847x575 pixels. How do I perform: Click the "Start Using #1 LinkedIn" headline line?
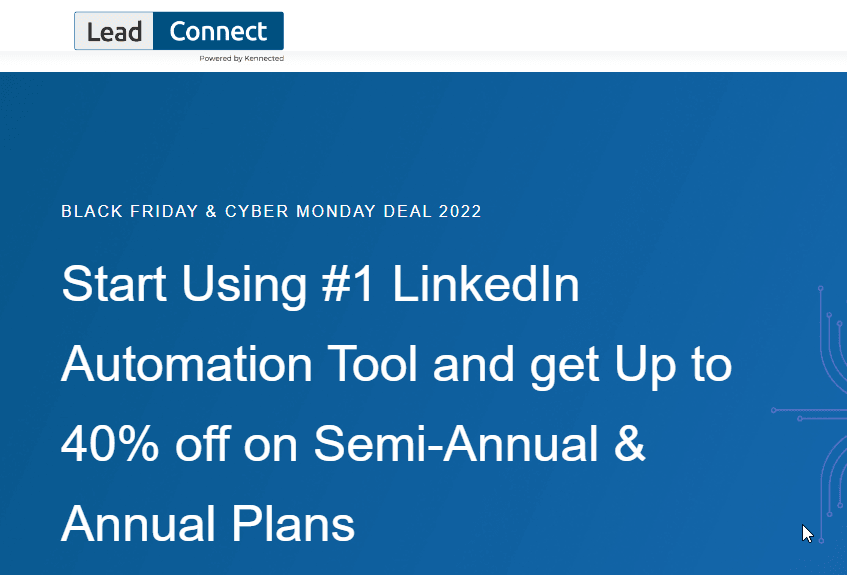(x=320, y=285)
